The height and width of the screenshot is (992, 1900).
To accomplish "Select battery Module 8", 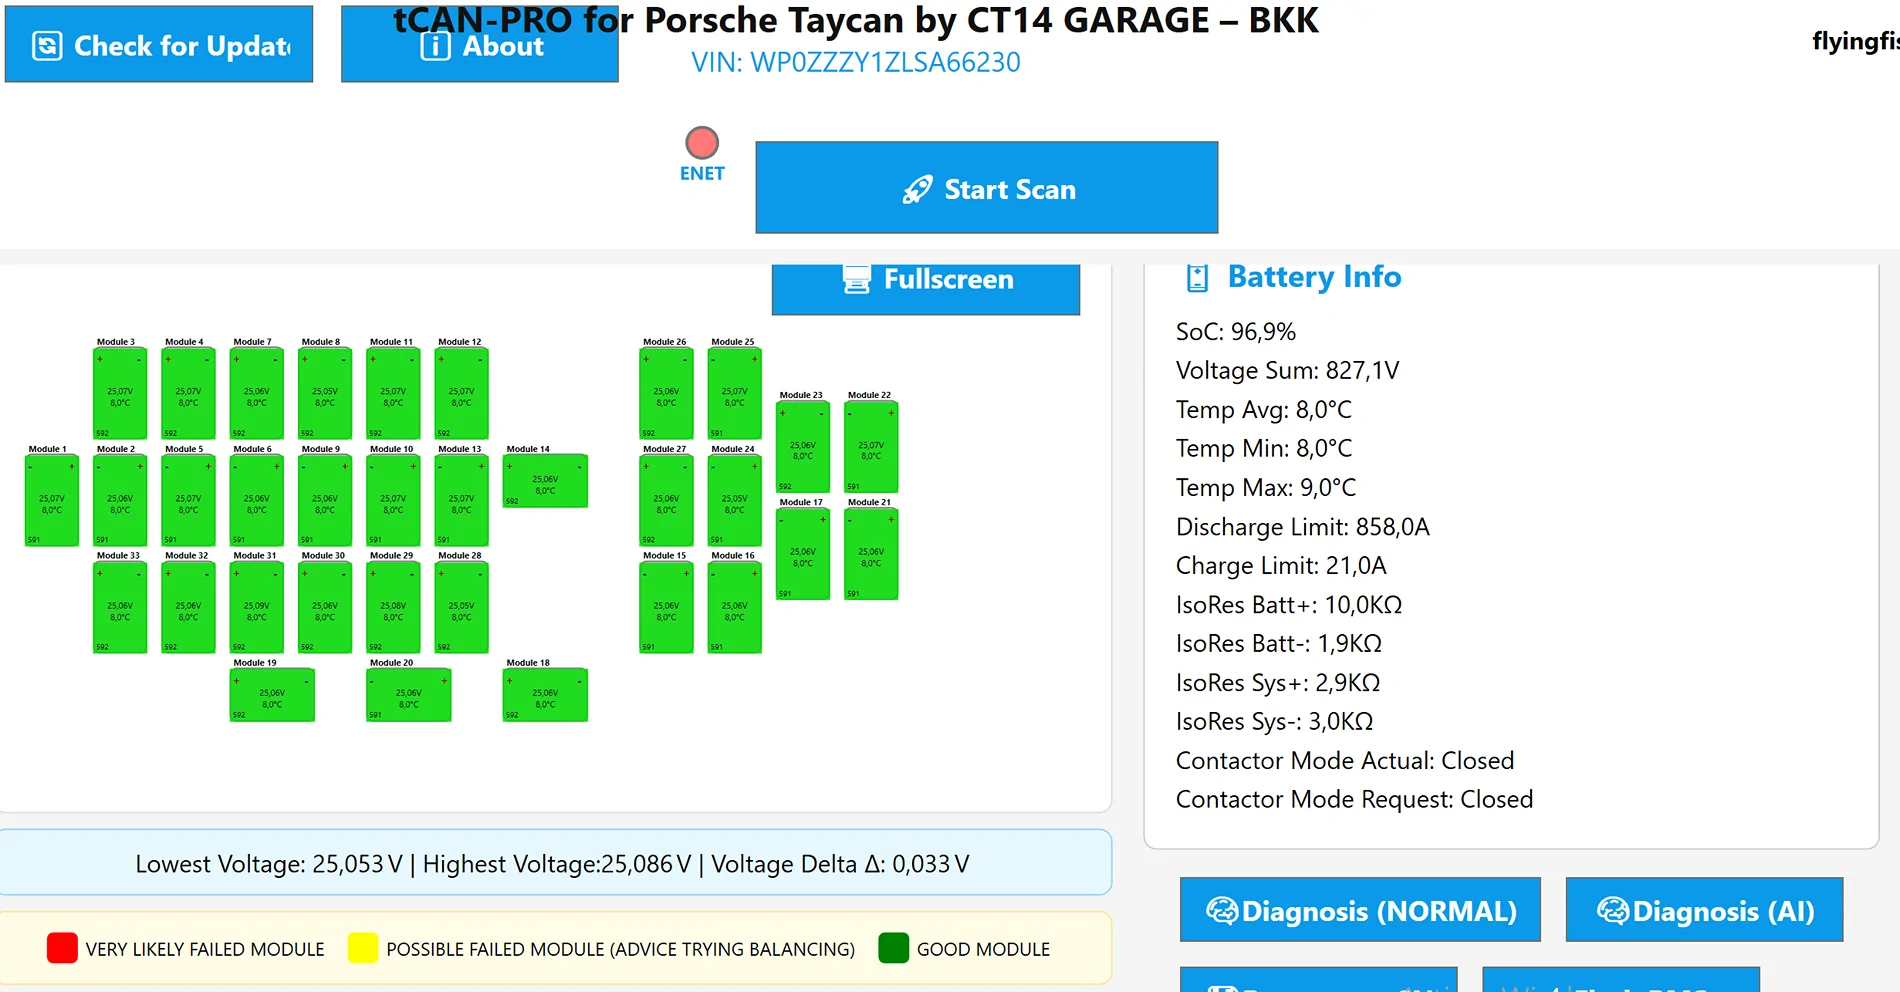I will click(325, 393).
